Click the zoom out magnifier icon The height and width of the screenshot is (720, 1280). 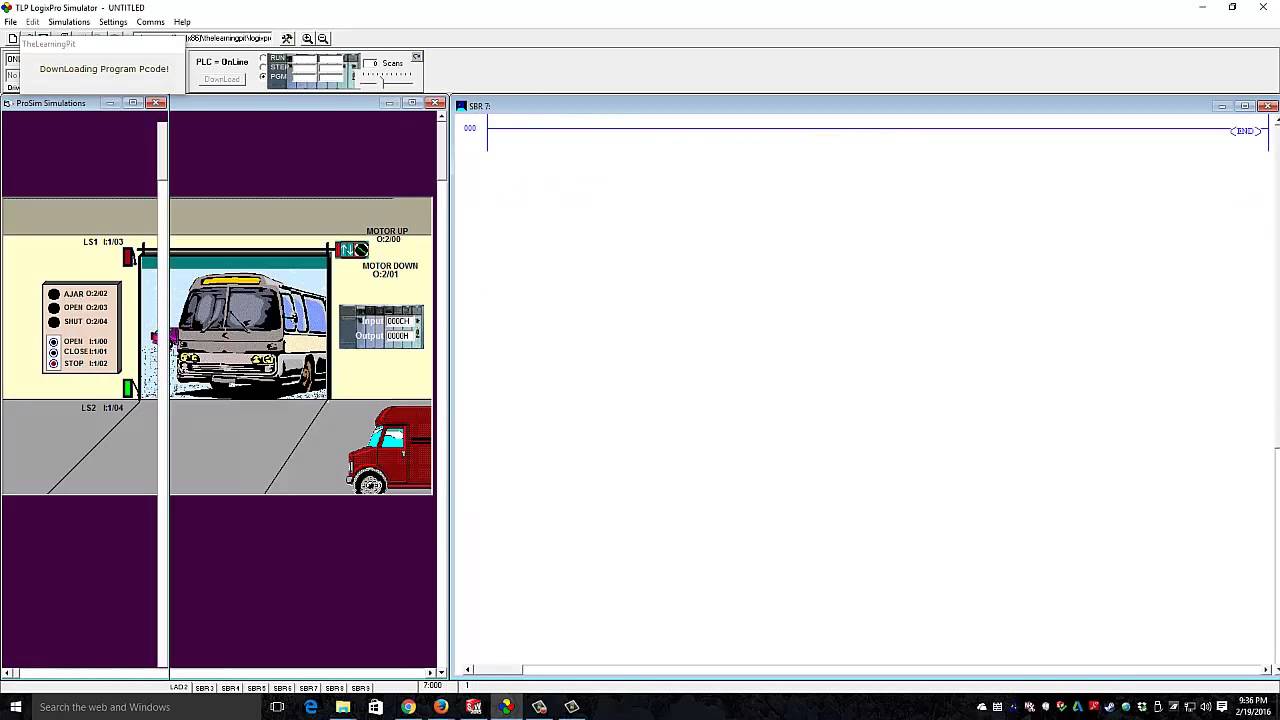(x=323, y=38)
